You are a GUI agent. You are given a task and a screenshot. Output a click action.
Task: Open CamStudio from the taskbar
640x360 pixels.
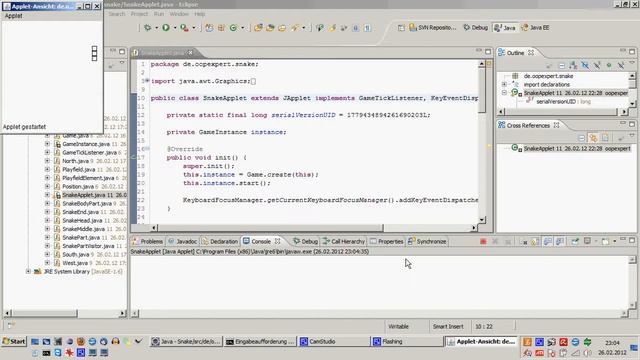click(x=334, y=342)
